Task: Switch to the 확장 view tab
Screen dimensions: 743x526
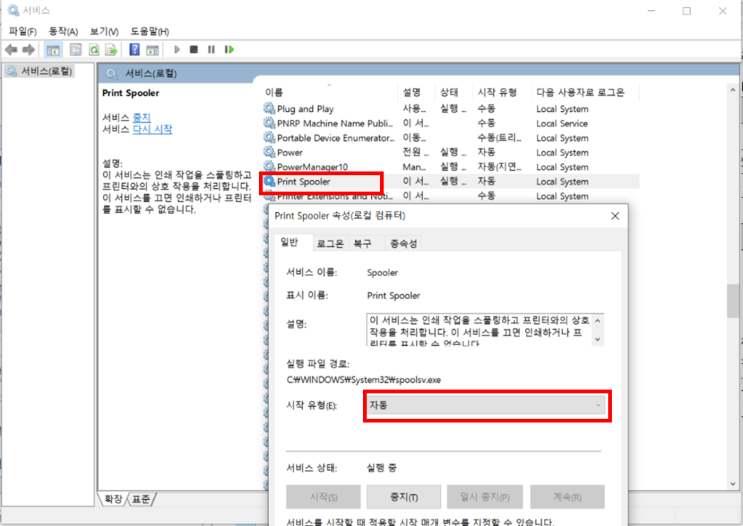Action: pyautogui.click(x=113, y=499)
